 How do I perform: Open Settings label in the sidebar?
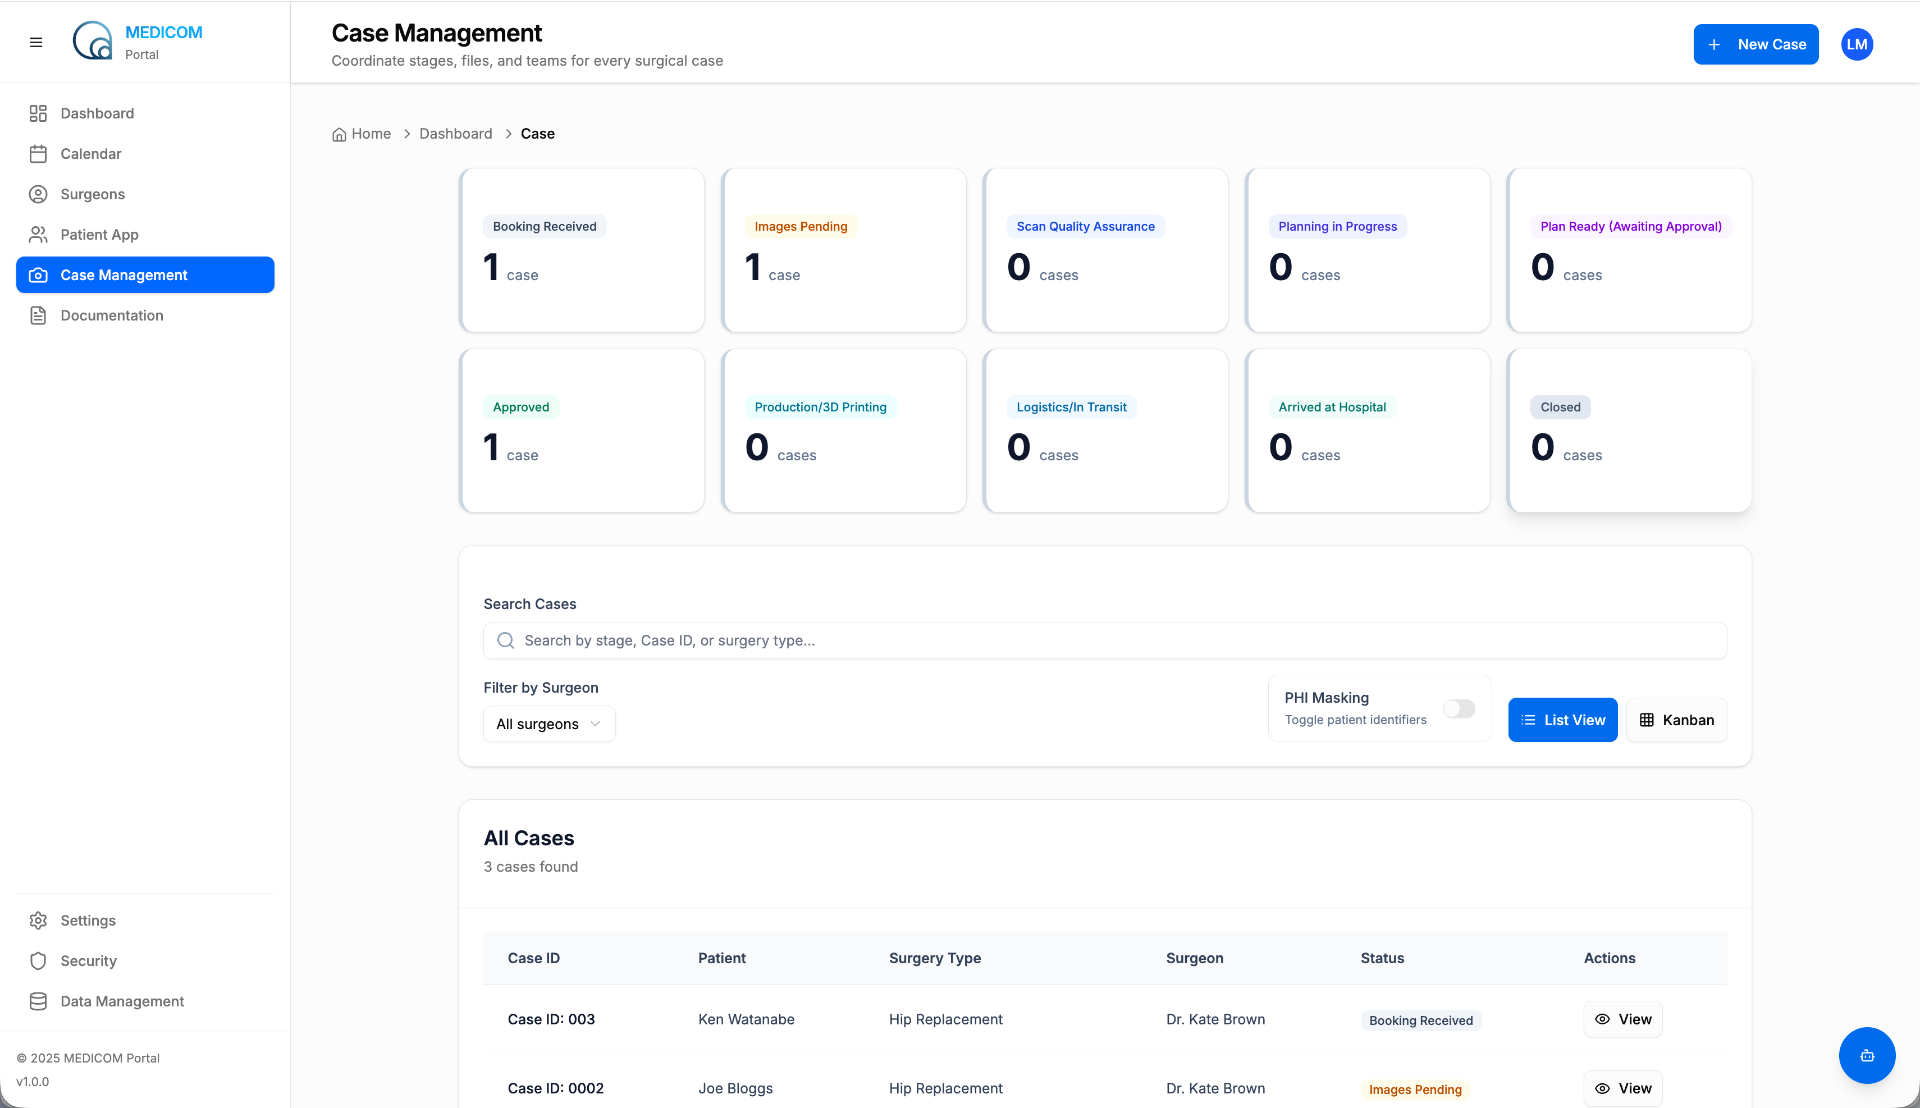[88, 920]
